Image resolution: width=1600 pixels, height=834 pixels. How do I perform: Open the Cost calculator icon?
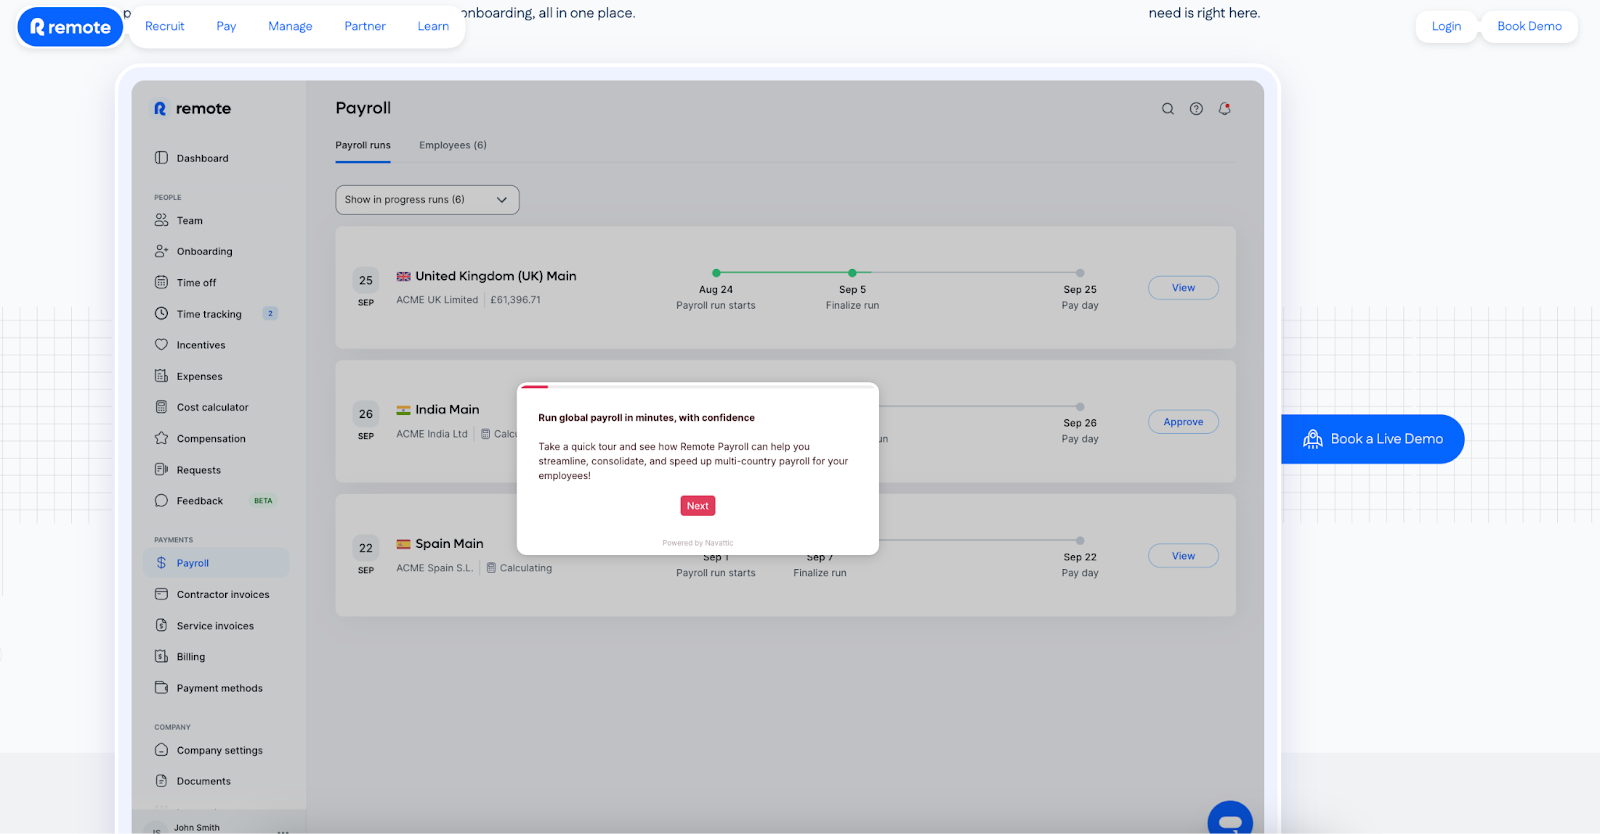[161, 407]
